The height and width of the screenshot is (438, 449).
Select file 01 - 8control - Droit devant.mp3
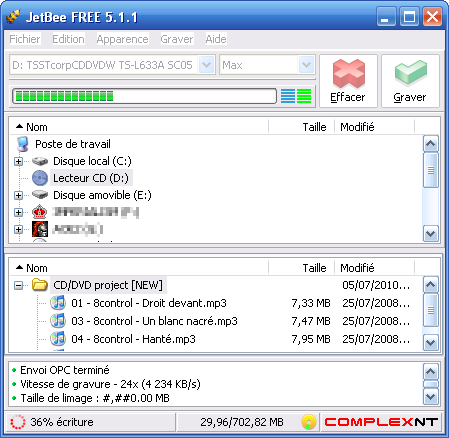pos(149,303)
